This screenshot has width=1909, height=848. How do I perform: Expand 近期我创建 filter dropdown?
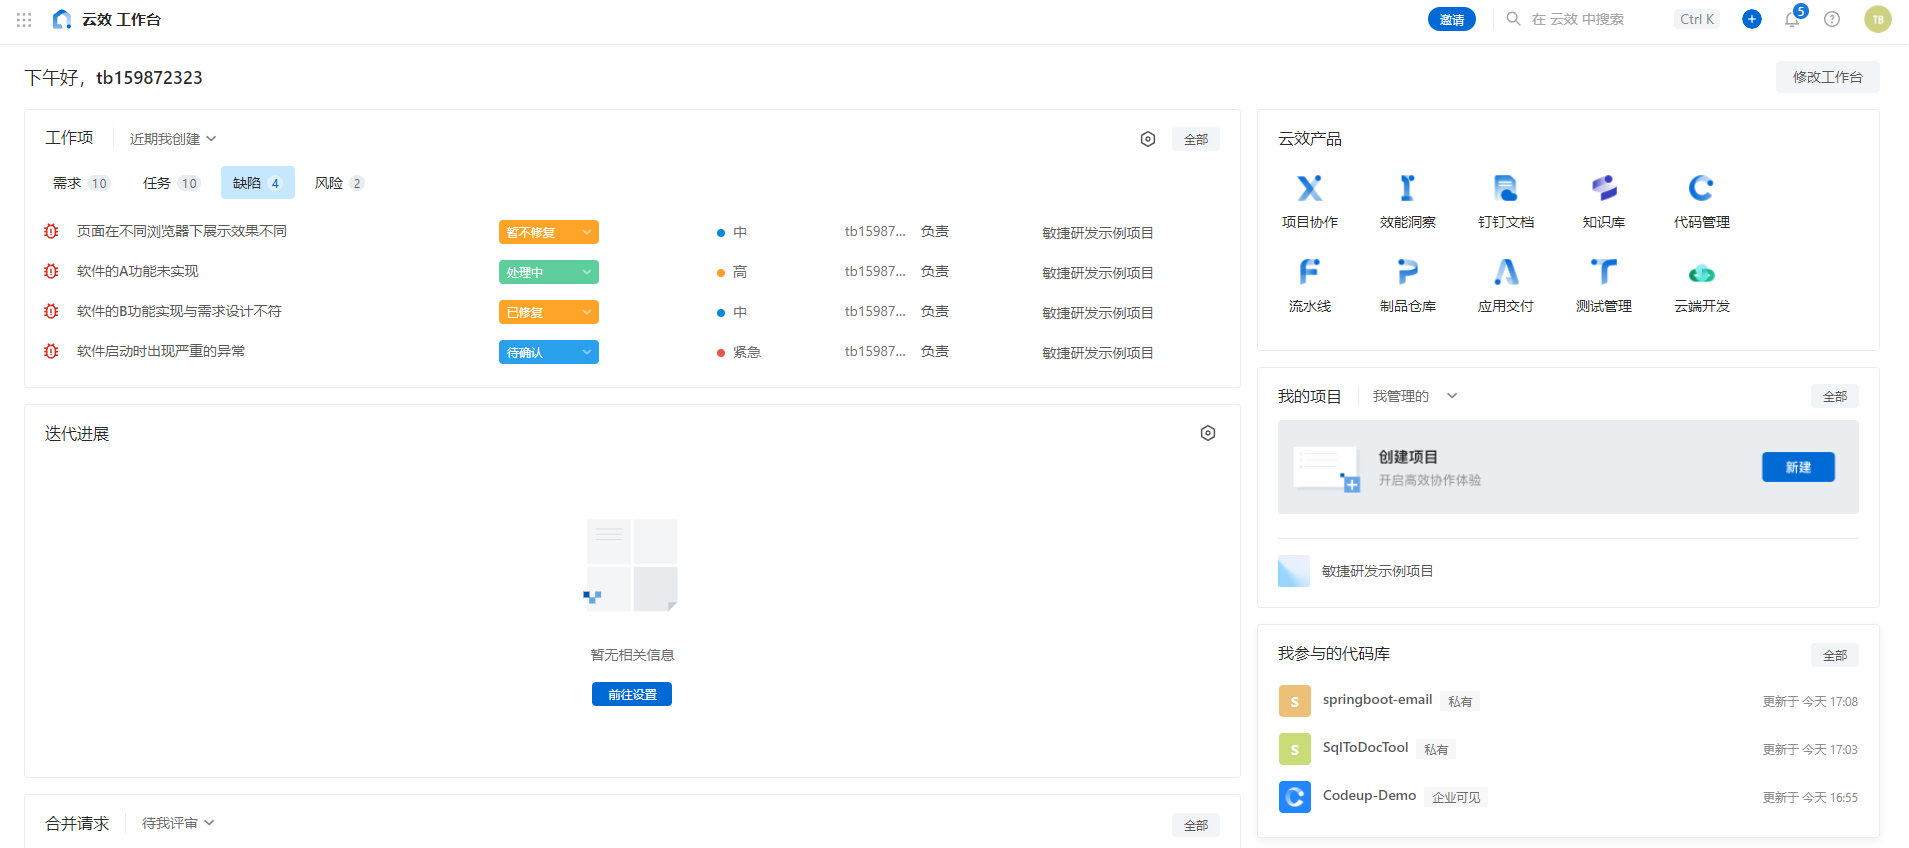click(x=172, y=139)
